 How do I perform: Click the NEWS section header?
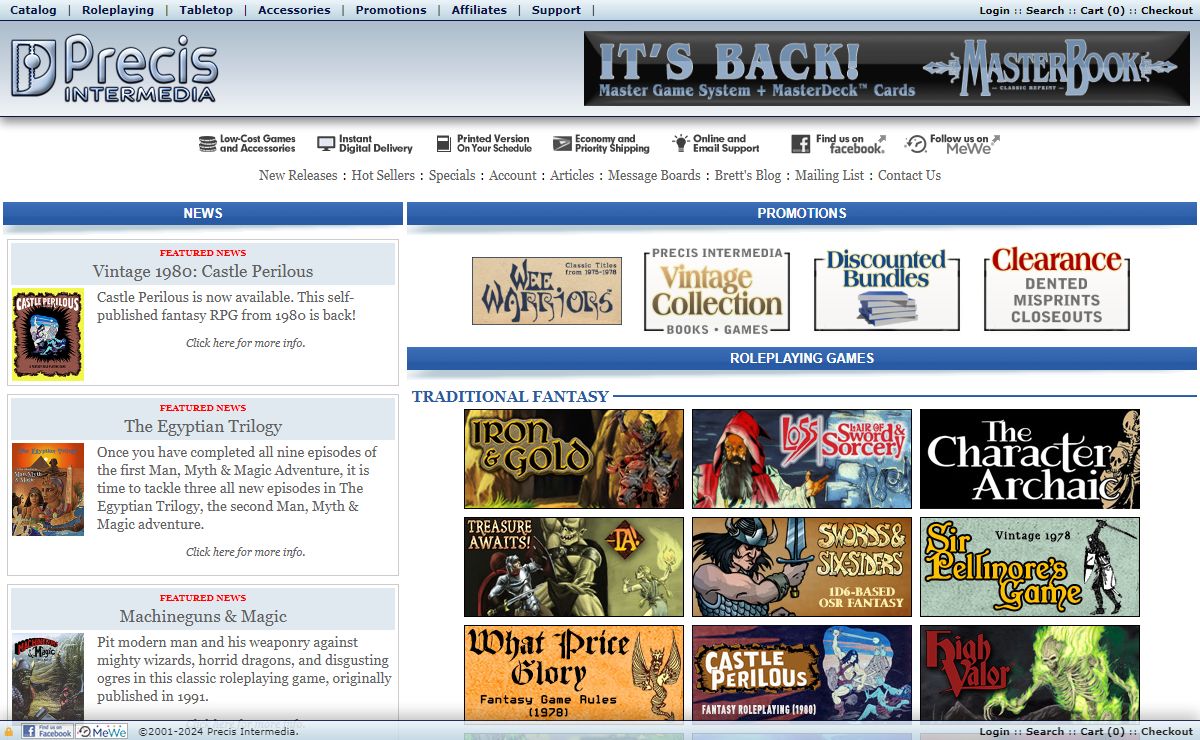(203, 213)
